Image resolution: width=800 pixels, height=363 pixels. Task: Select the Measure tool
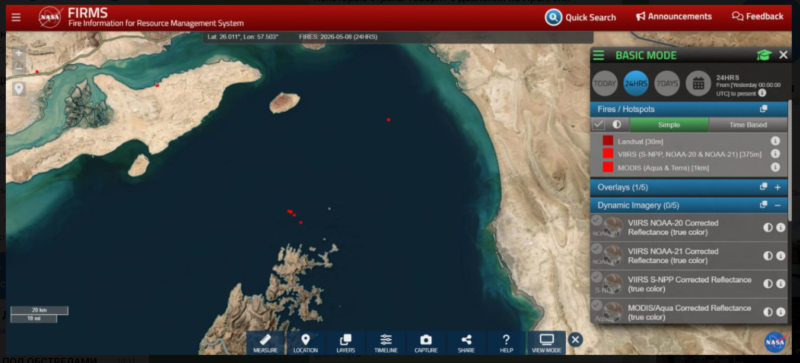click(265, 343)
